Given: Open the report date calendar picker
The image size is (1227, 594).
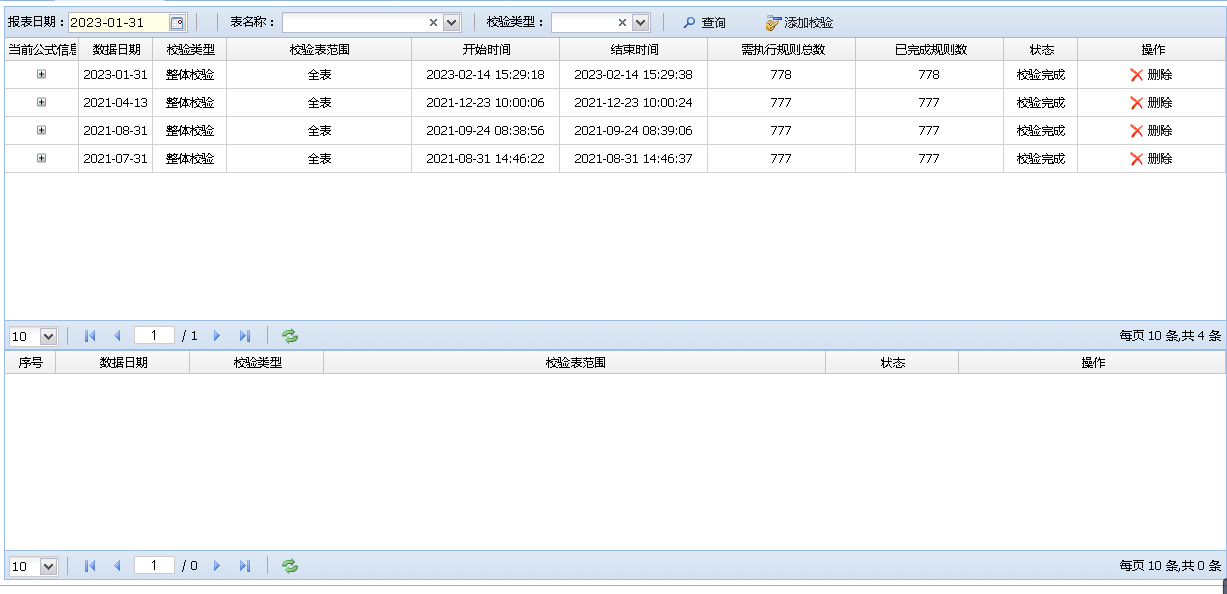Looking at the screenshot, I should coord(177,23).
